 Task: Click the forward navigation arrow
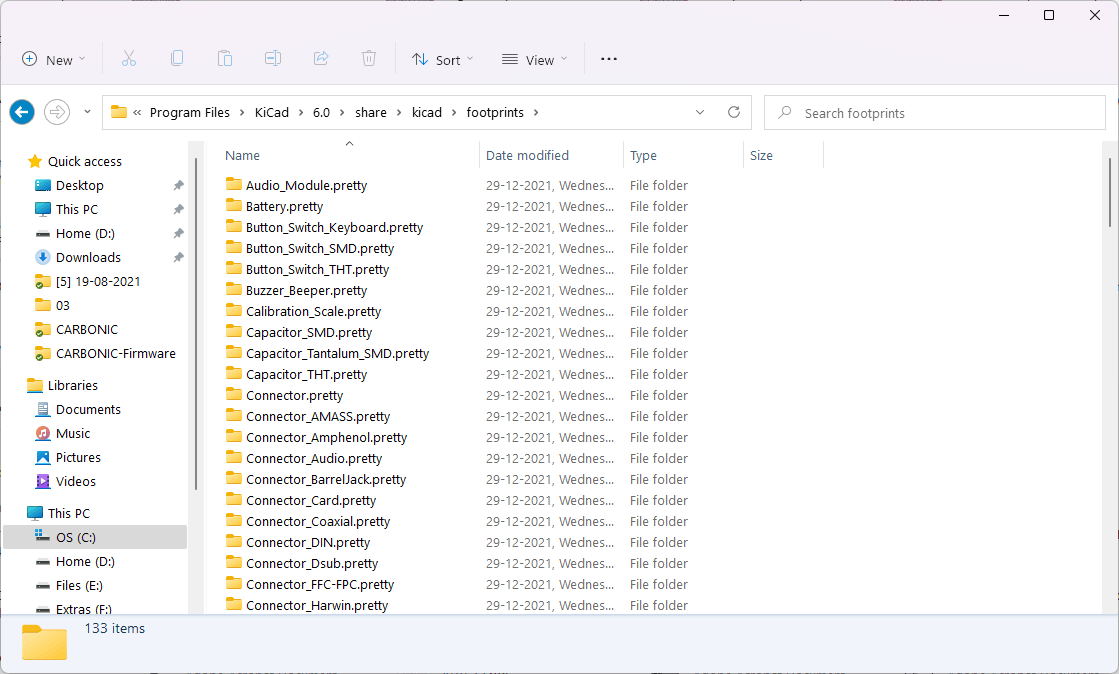pyautogui.click(x=57, y=112)
